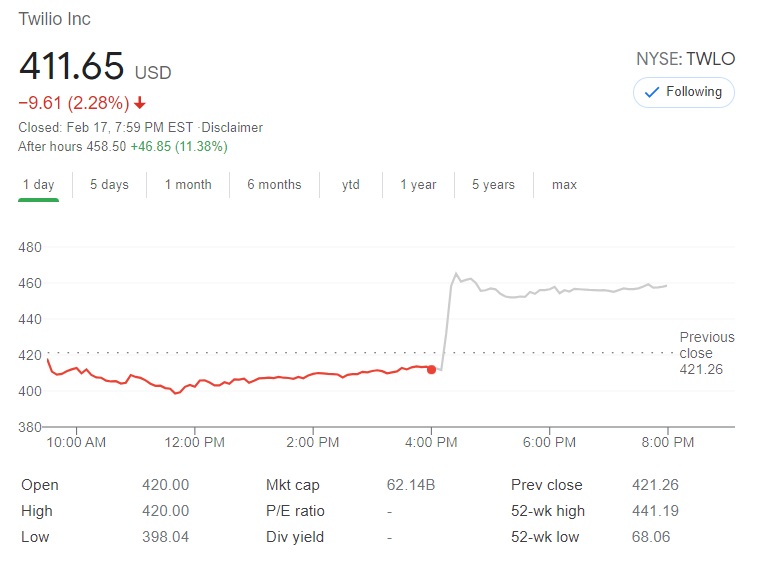Click the blue checkmark icon in Following
The height and width of the screenshot is (565, 759).
point(652,92)
